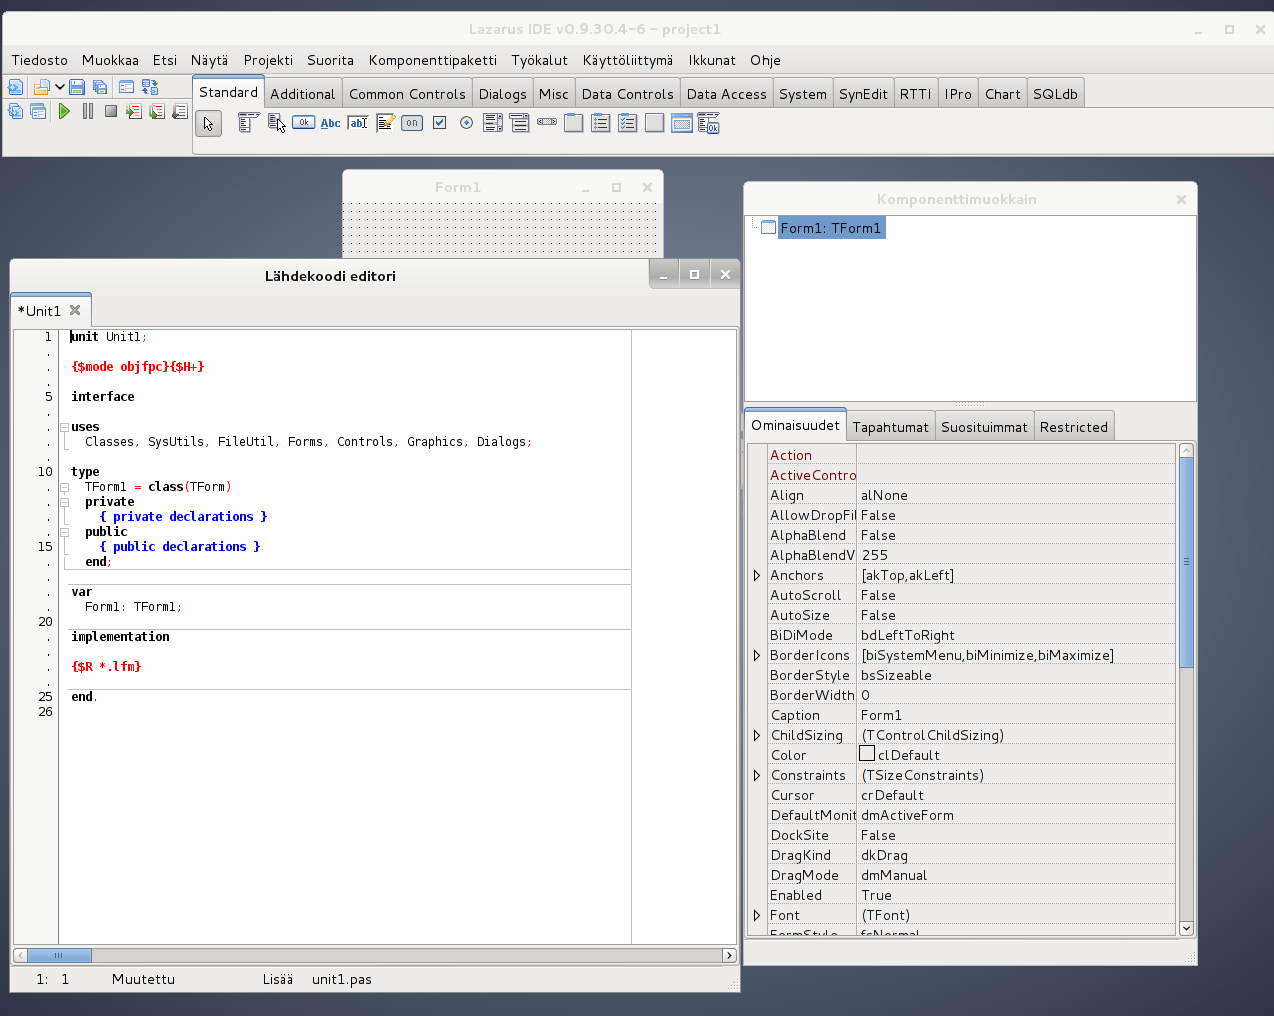Open the recent files dropdown arrow beside Open
The width and height of the screenshot is (1274, 1016).
[60, 88]
